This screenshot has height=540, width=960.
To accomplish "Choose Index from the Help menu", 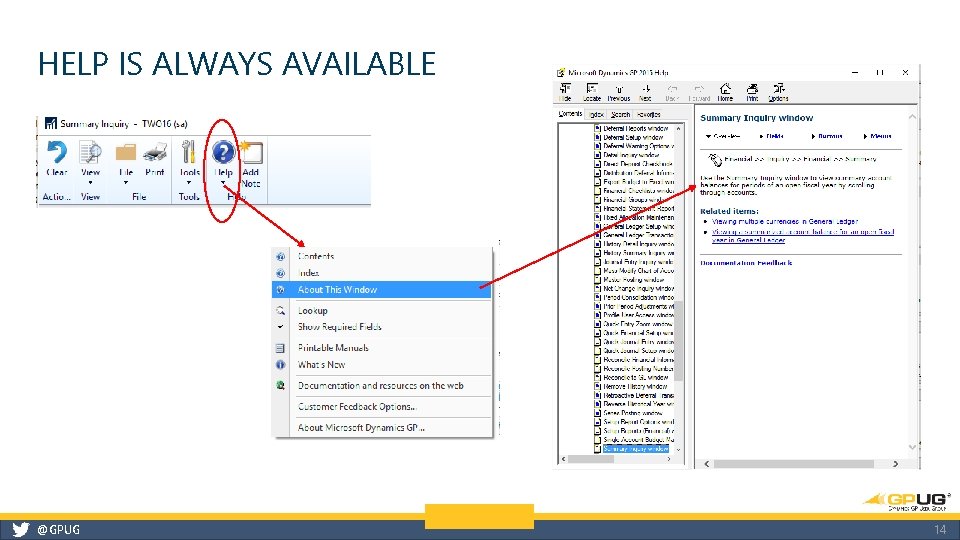I will click(381, 273).
